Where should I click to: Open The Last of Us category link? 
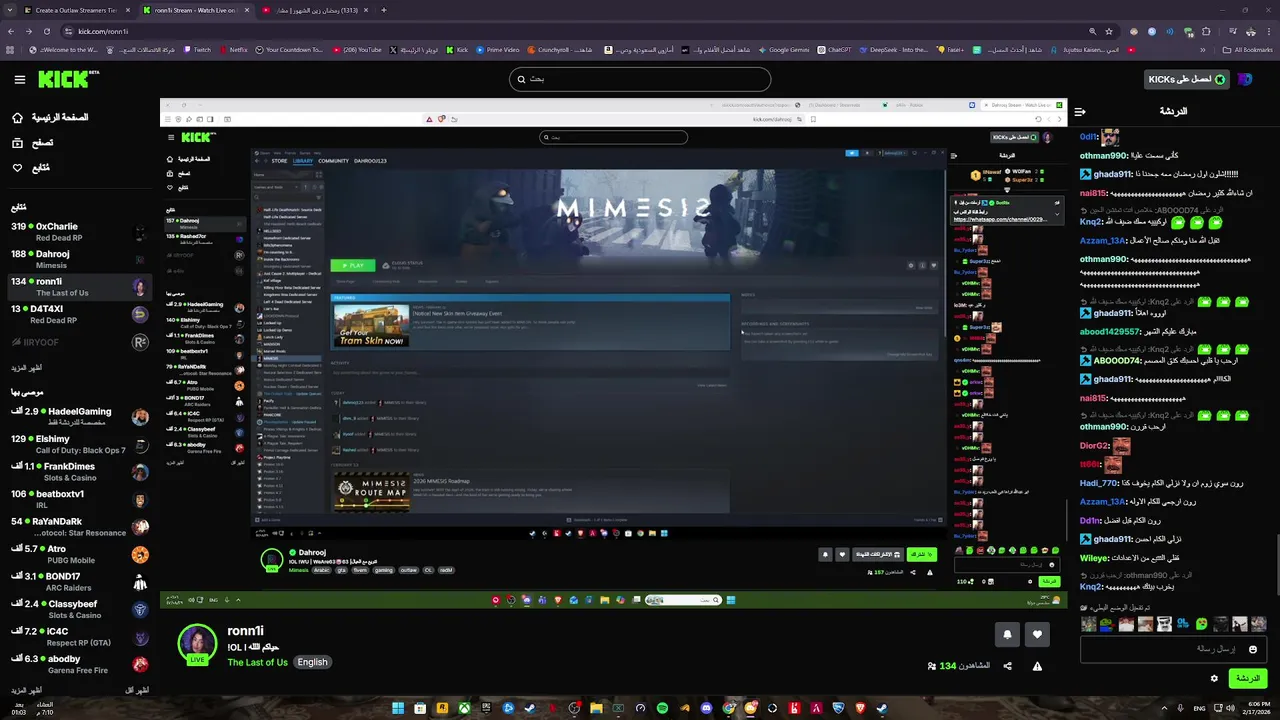(x=257, y=662)
